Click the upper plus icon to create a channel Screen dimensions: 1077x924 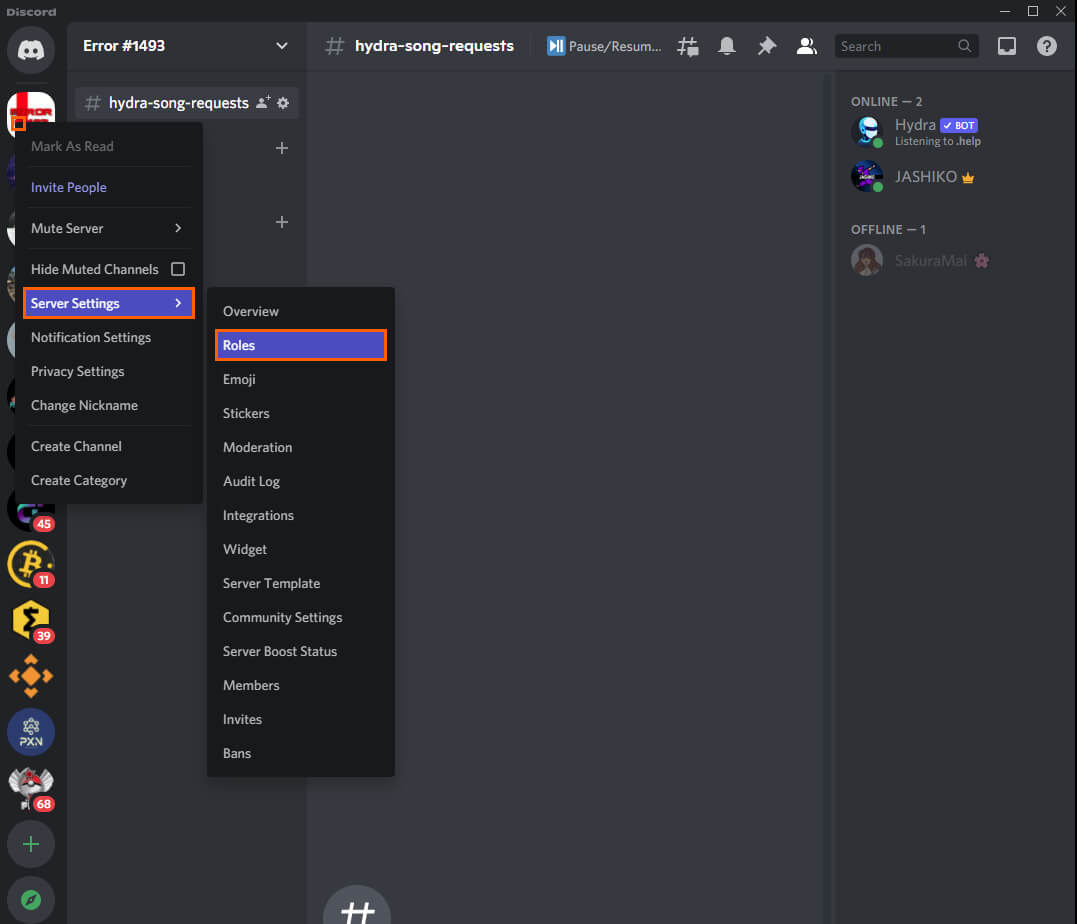[282, 148]
